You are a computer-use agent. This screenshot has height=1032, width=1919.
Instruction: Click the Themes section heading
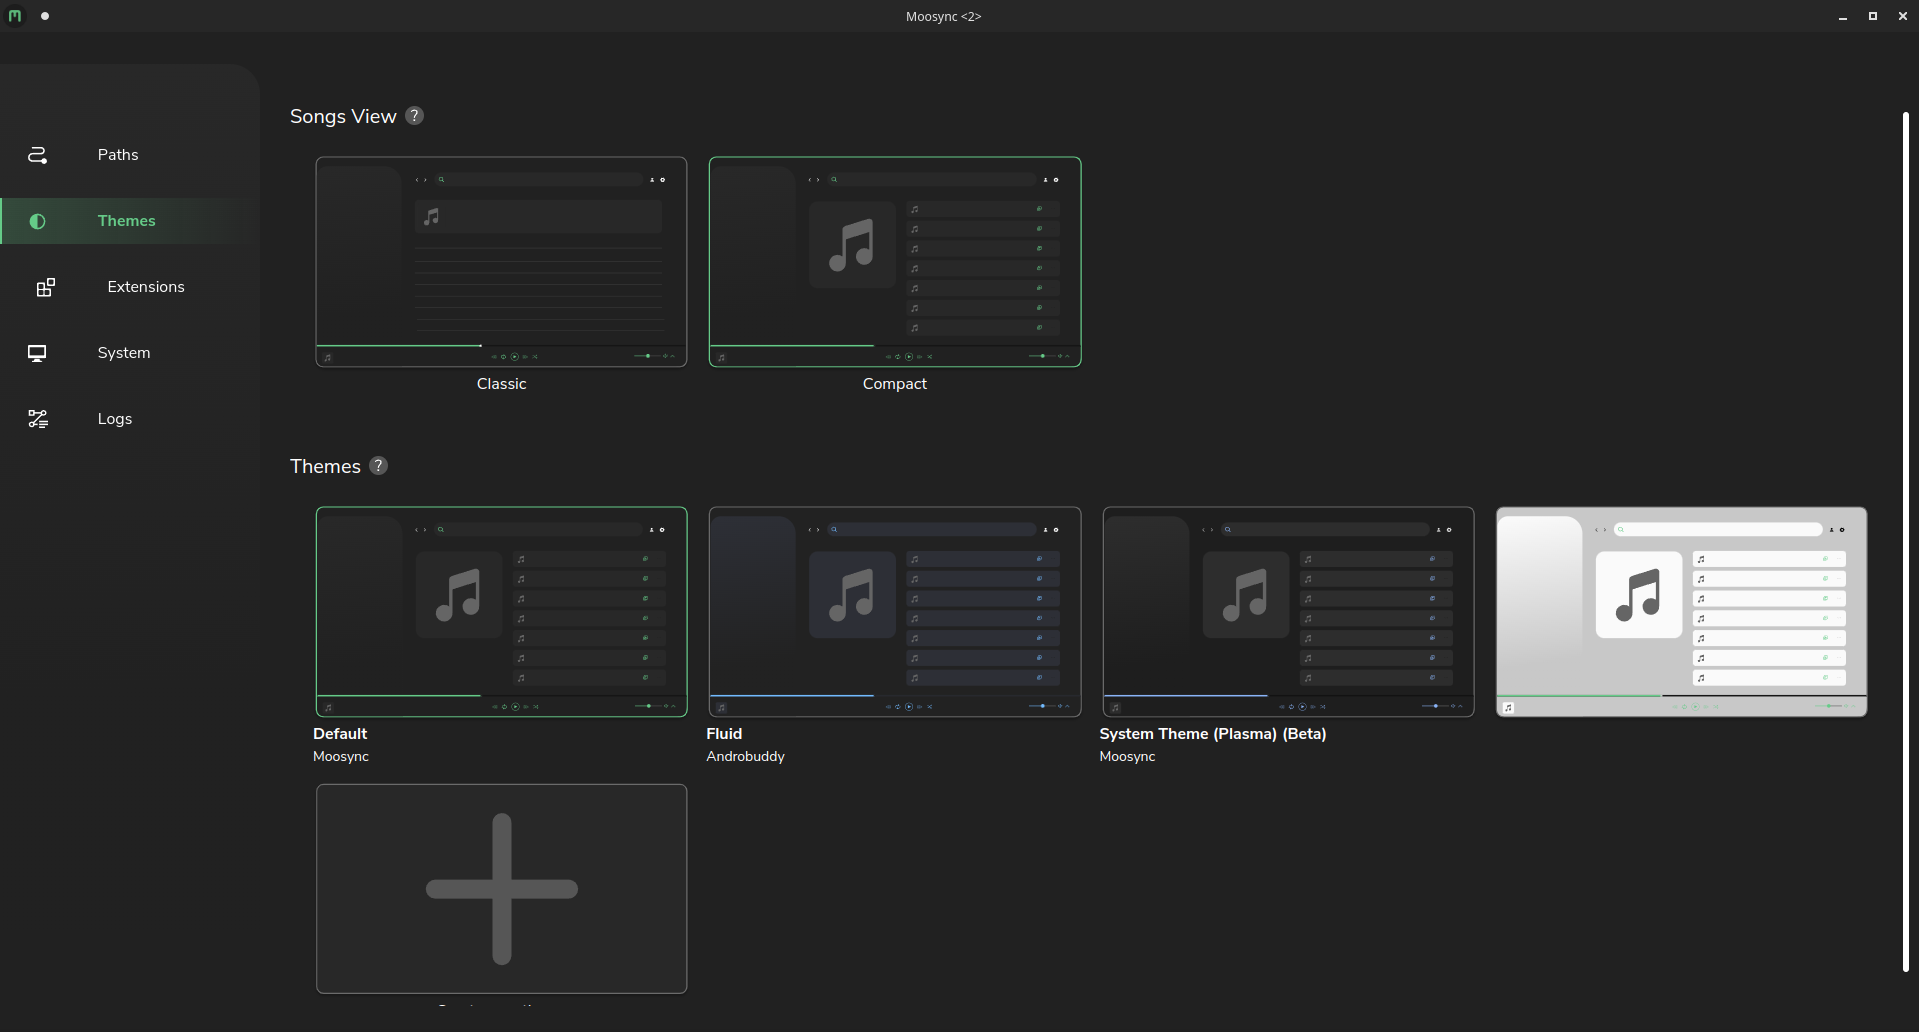point(325,467)
